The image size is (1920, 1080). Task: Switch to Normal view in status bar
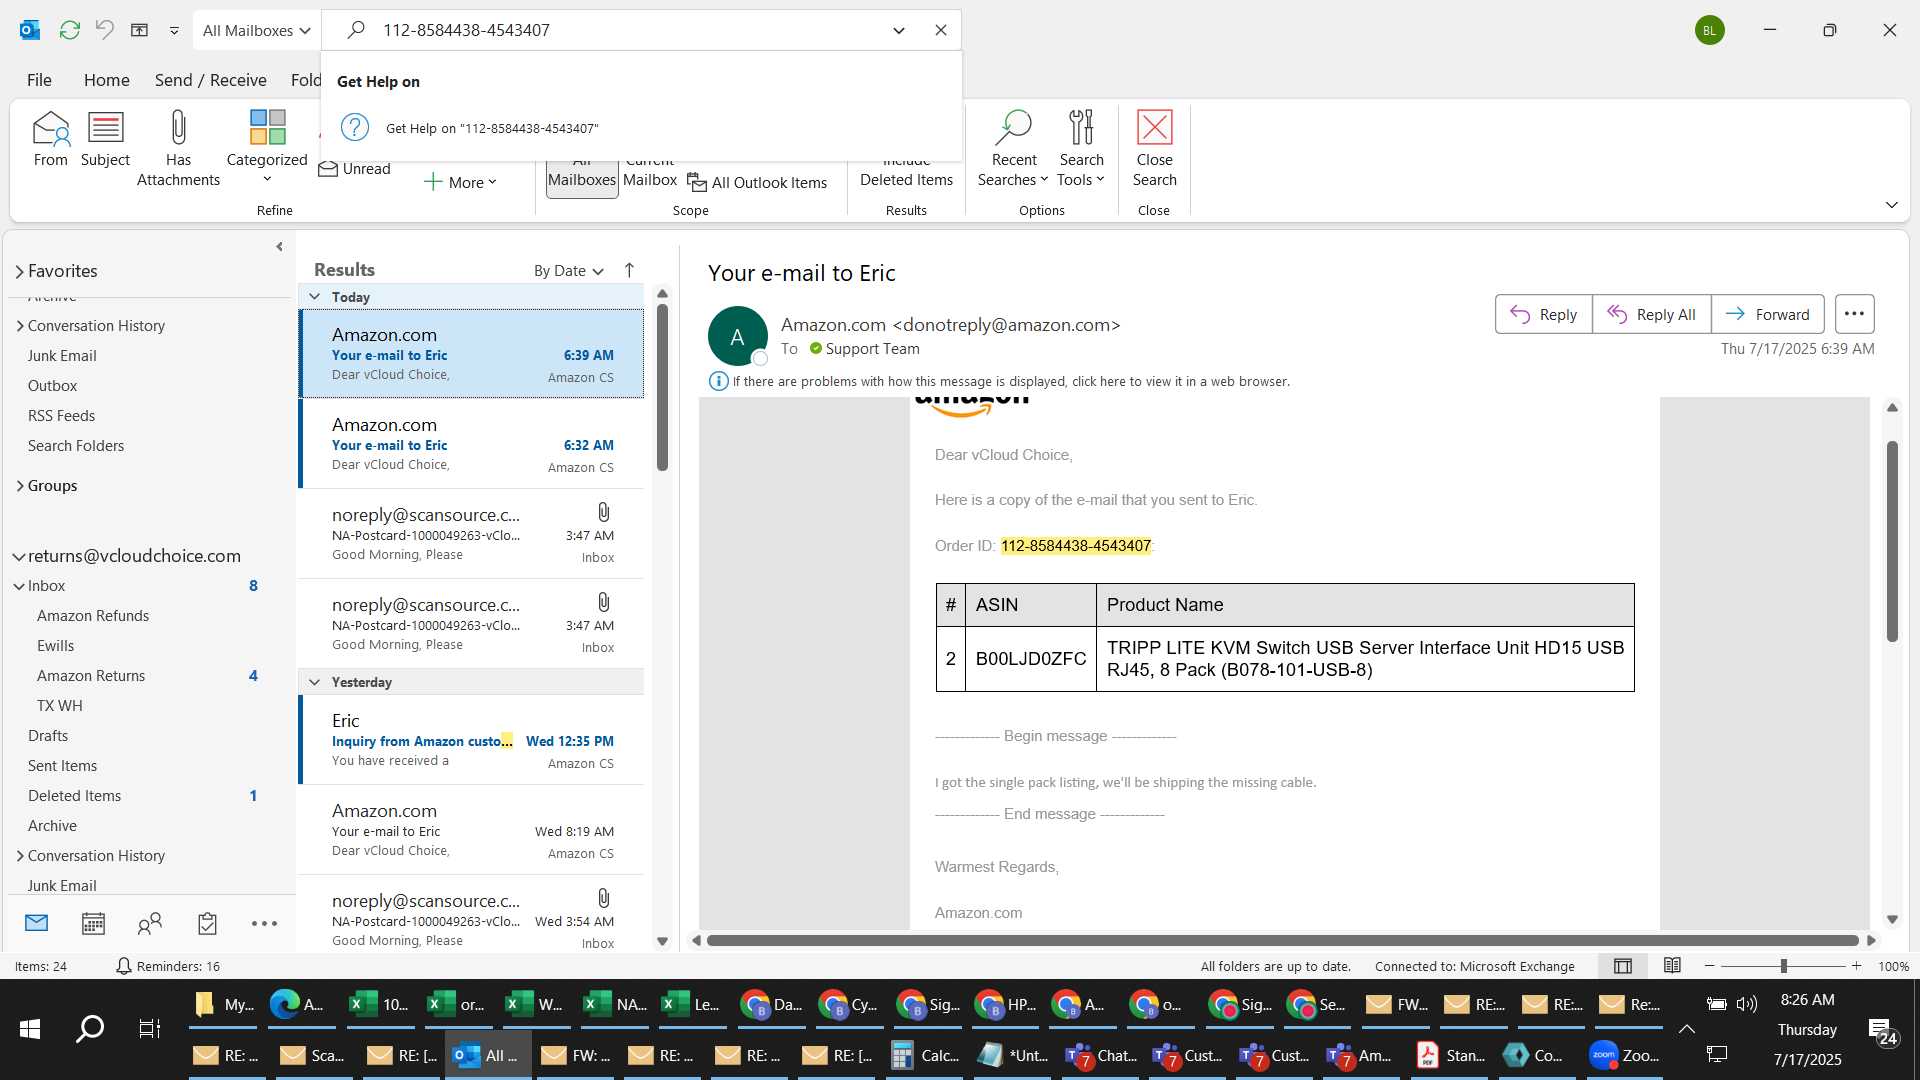pos(1623,966)
